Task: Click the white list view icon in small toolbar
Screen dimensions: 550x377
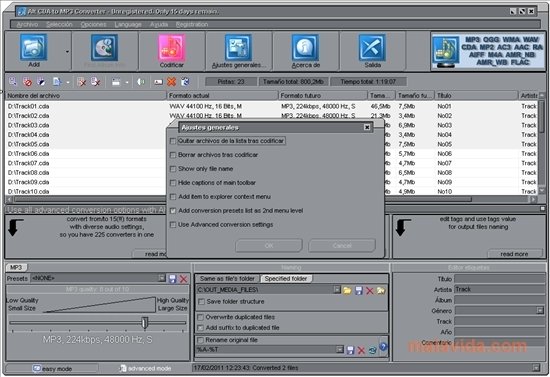Action: click(116, 82)
